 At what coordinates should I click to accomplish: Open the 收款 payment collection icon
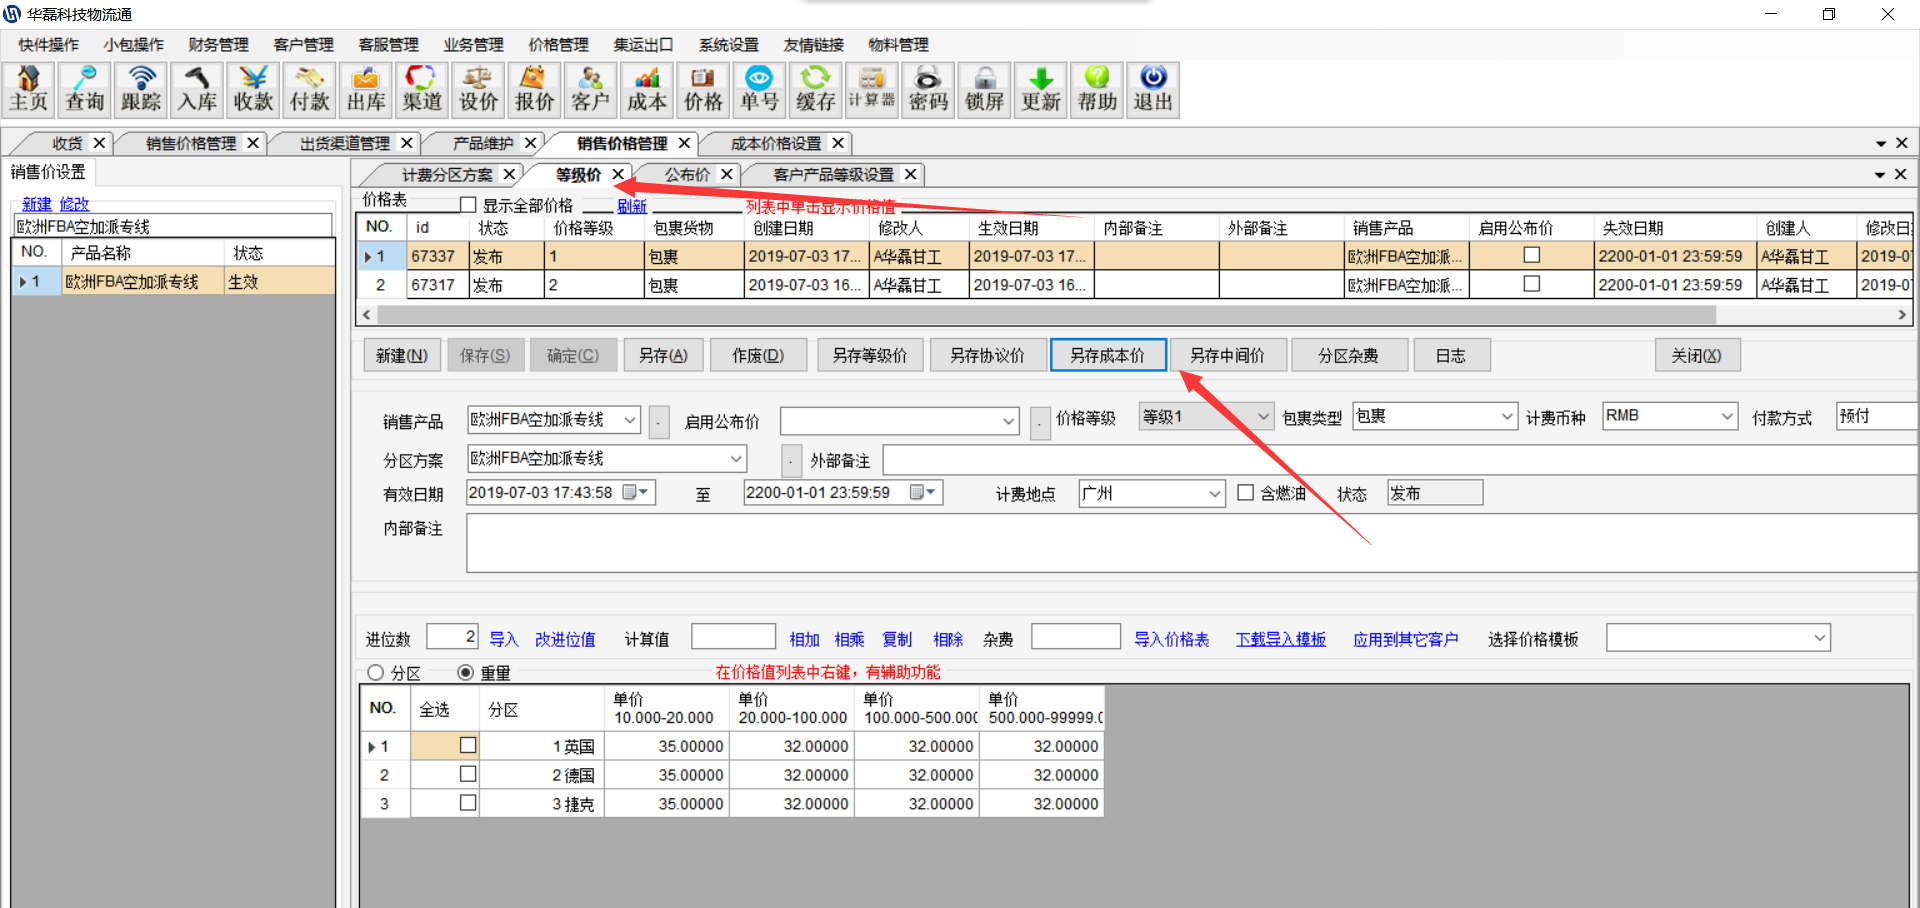pos(253,90)
